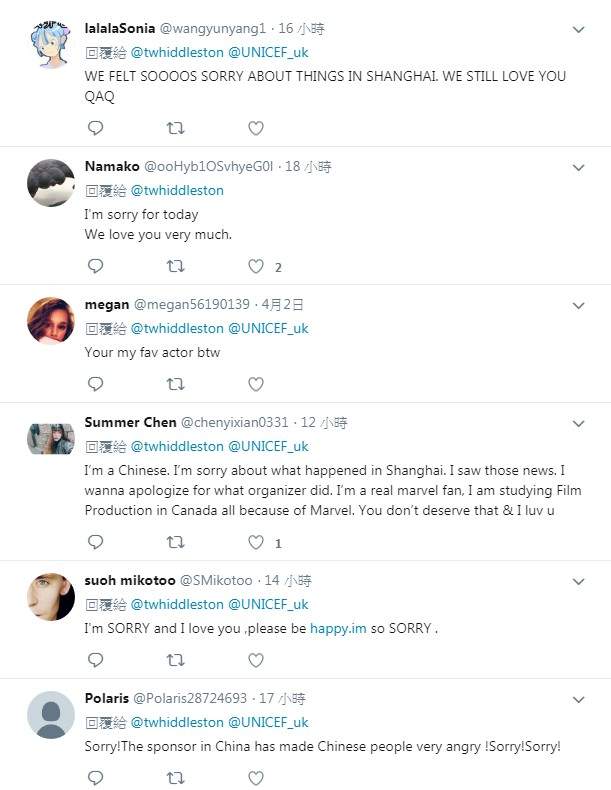Open @UNICEF_uk mention in Summer Chen's tweet
The image size is (611, 790).
coord(268,446)
